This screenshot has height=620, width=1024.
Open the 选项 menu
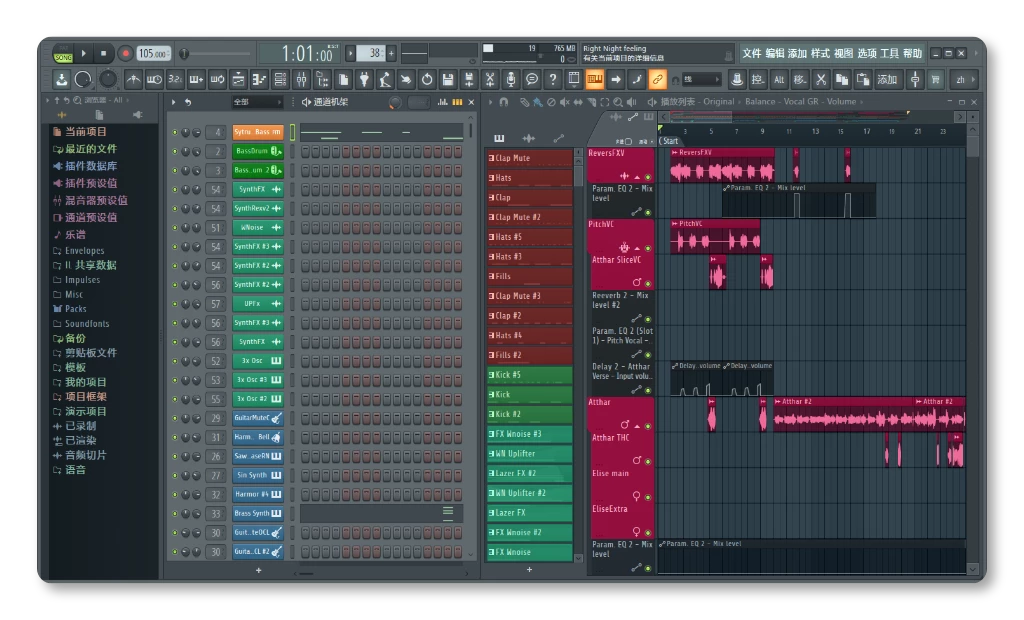click(866, 54)
